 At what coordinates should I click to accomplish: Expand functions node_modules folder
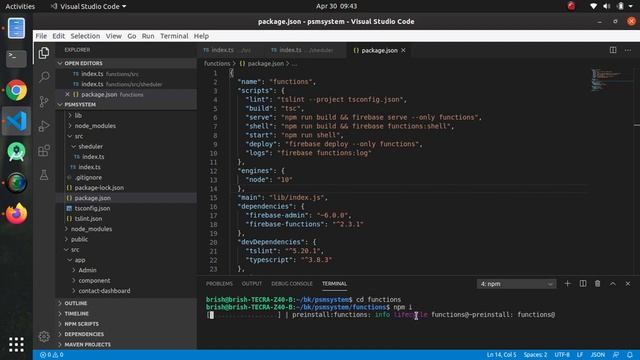(x=95, y=126)
